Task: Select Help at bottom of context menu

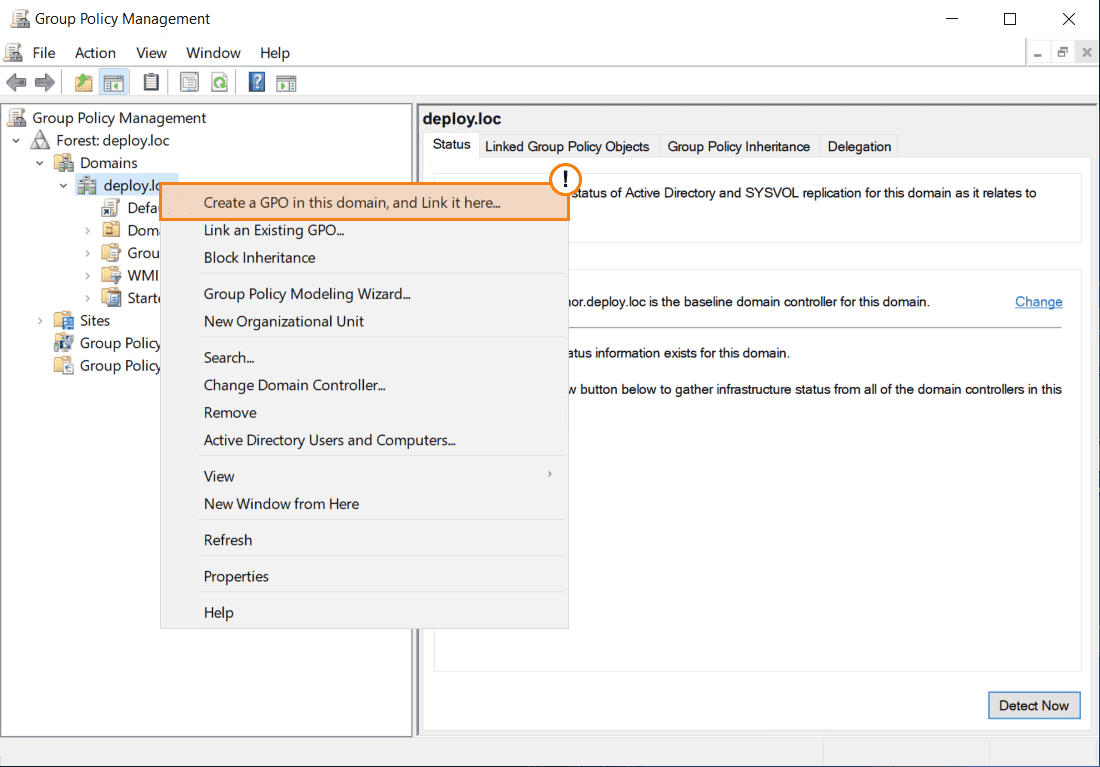Action: click(x=364, y=613)
